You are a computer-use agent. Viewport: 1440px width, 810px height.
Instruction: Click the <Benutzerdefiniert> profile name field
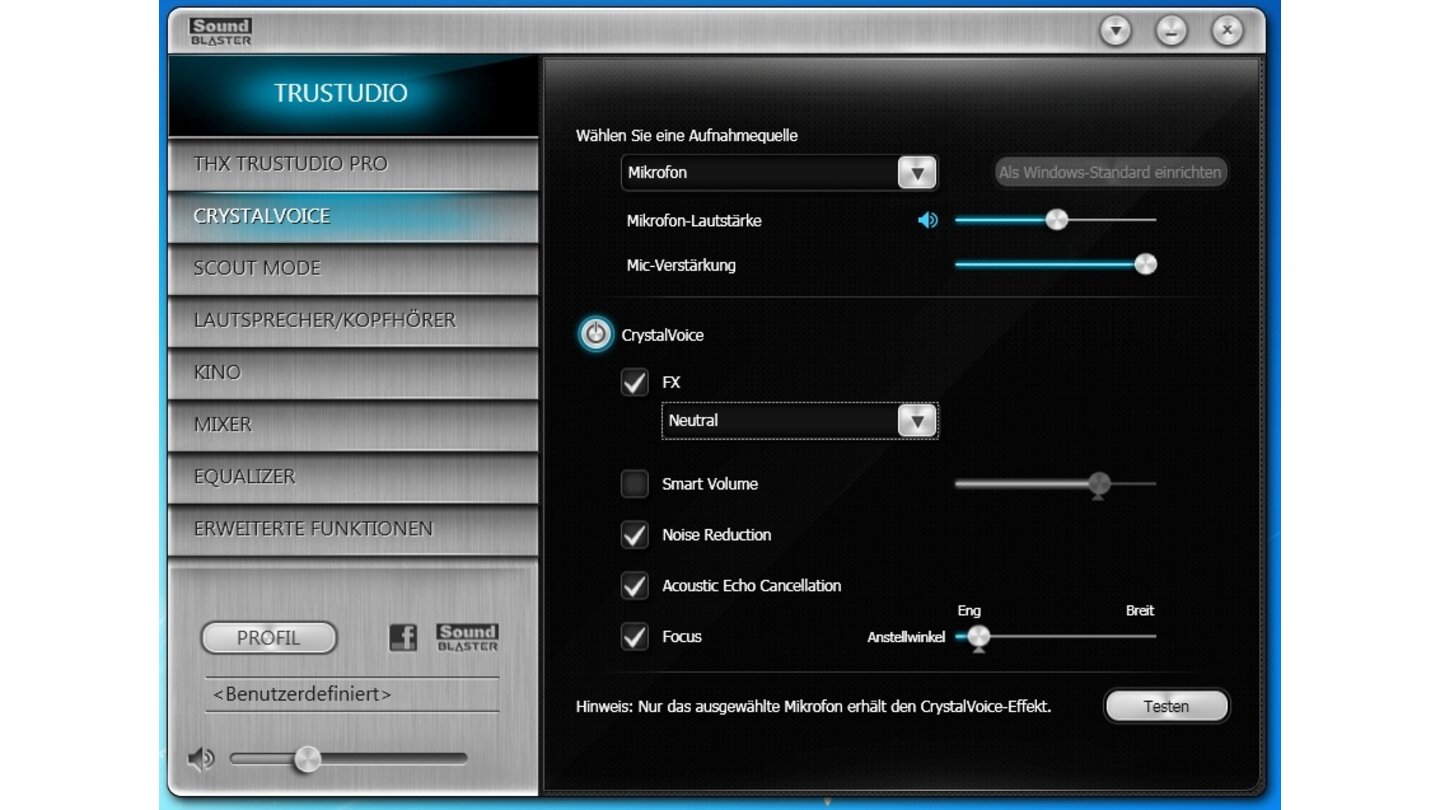[352, 694]
